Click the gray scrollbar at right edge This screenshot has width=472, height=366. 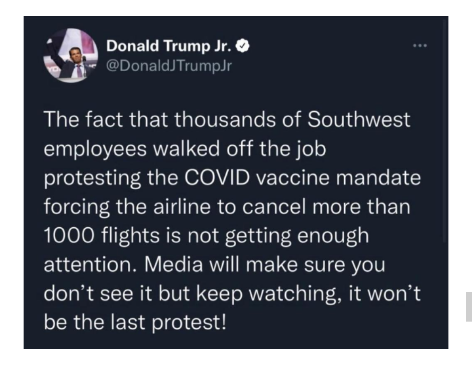coord(469,307)
